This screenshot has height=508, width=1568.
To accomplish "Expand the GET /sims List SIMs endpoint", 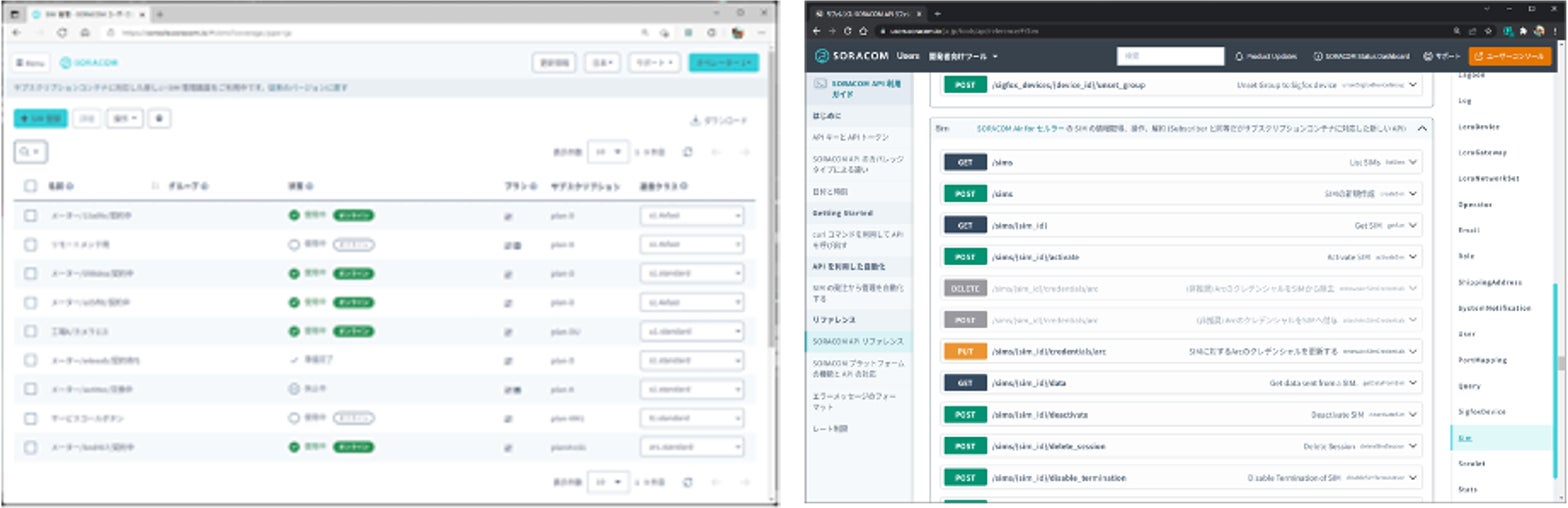I will [1182, 161].
